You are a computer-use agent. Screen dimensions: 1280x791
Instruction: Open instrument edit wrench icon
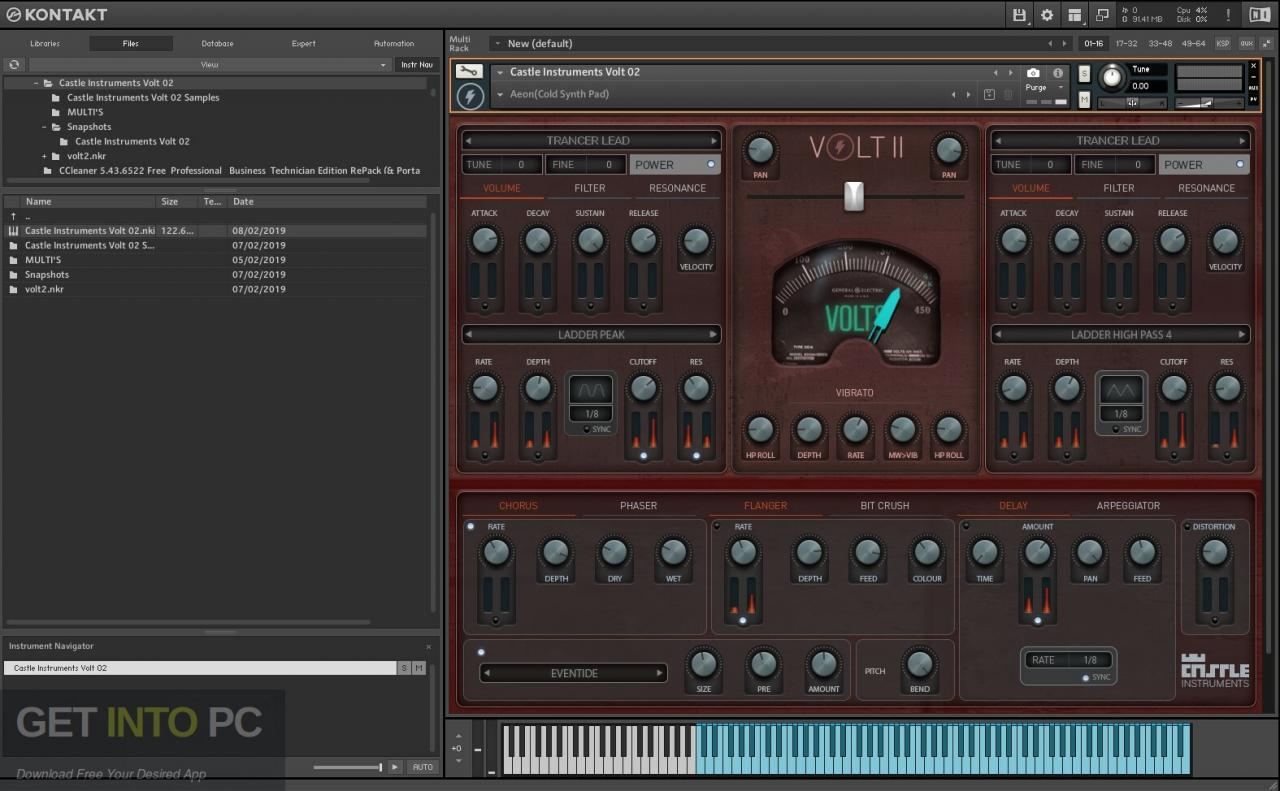point(468,71)
